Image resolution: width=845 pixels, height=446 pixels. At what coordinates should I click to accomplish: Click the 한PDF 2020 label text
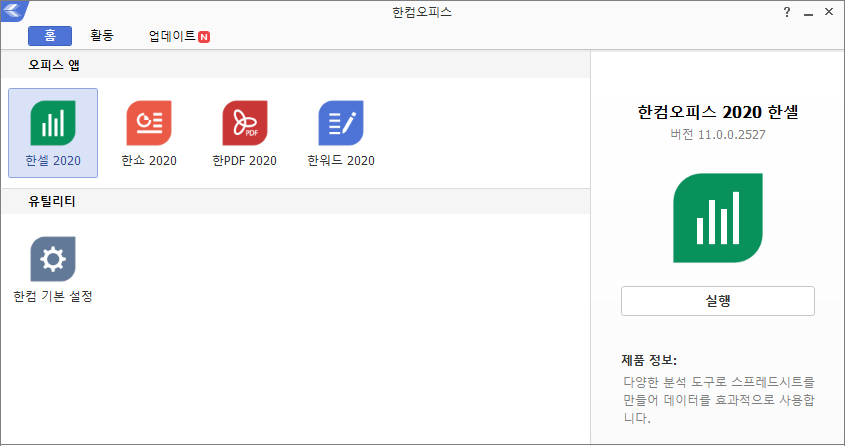pos(245,161)
